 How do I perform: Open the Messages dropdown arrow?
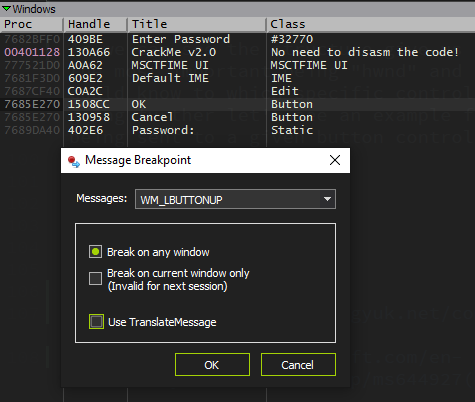point(327,199)
